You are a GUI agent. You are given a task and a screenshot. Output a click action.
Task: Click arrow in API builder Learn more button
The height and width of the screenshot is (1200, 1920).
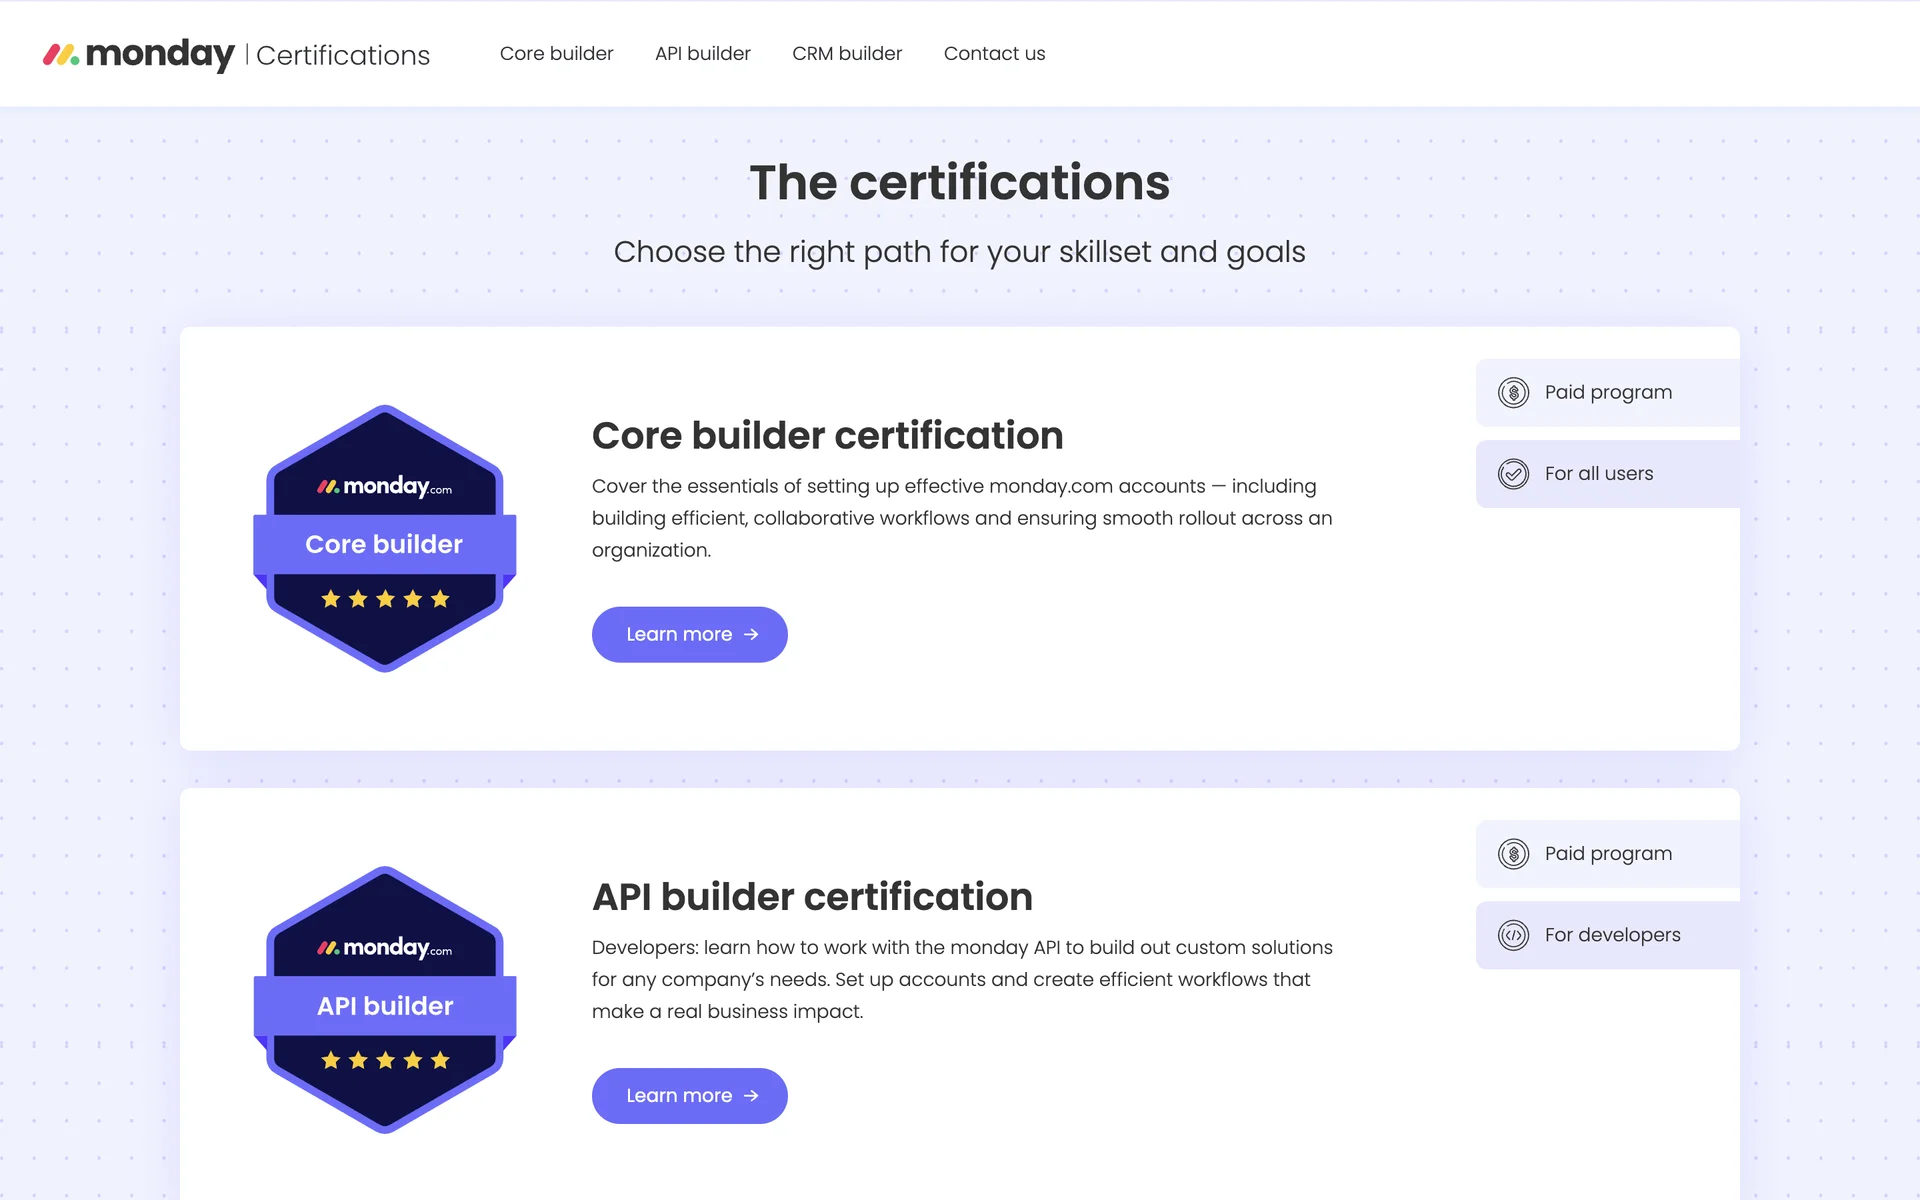coord(752,1096)
